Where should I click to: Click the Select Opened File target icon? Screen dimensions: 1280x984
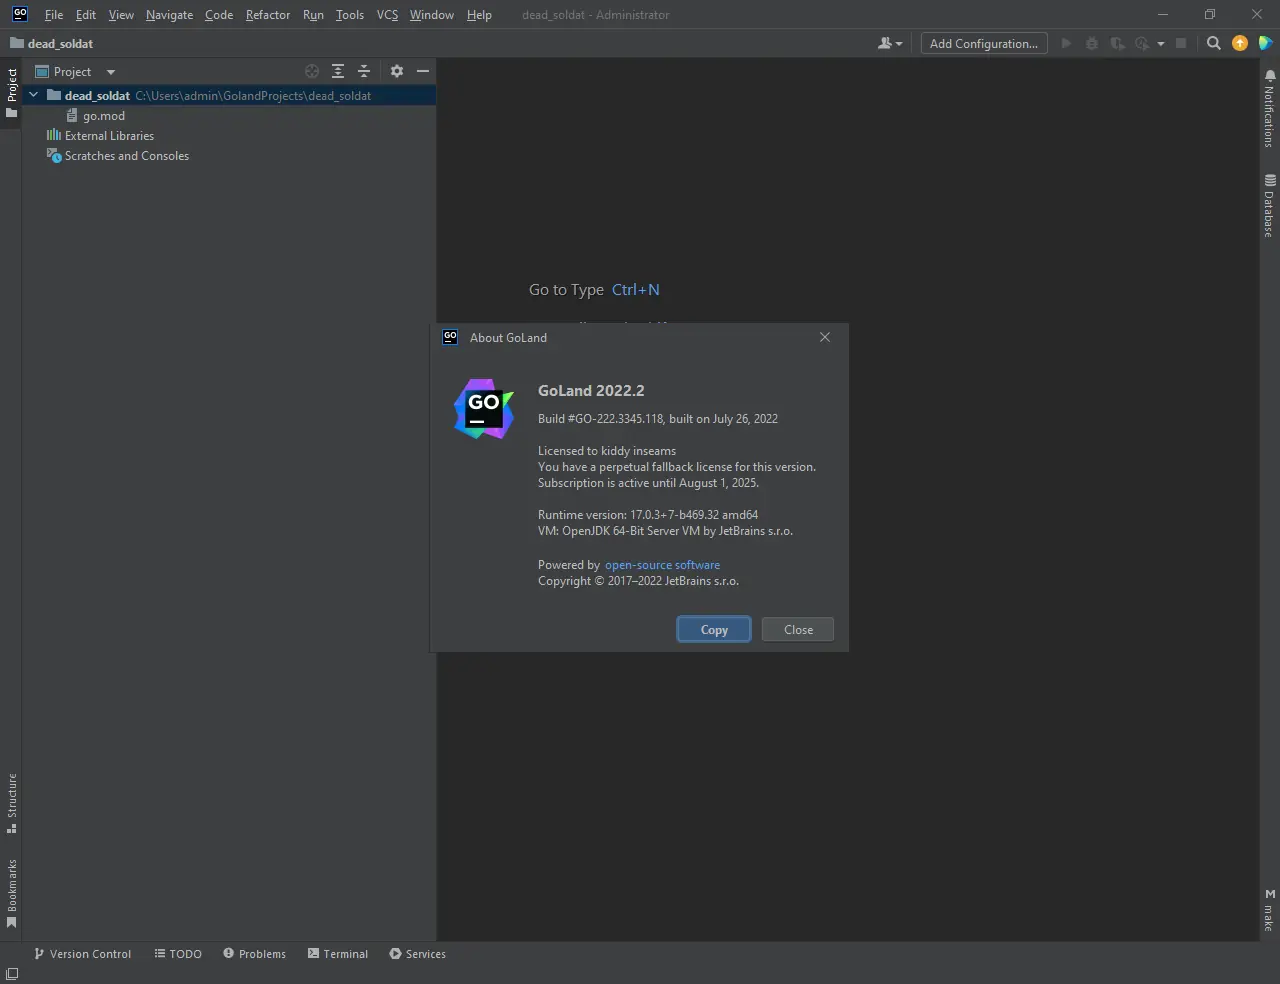point(312,72)
